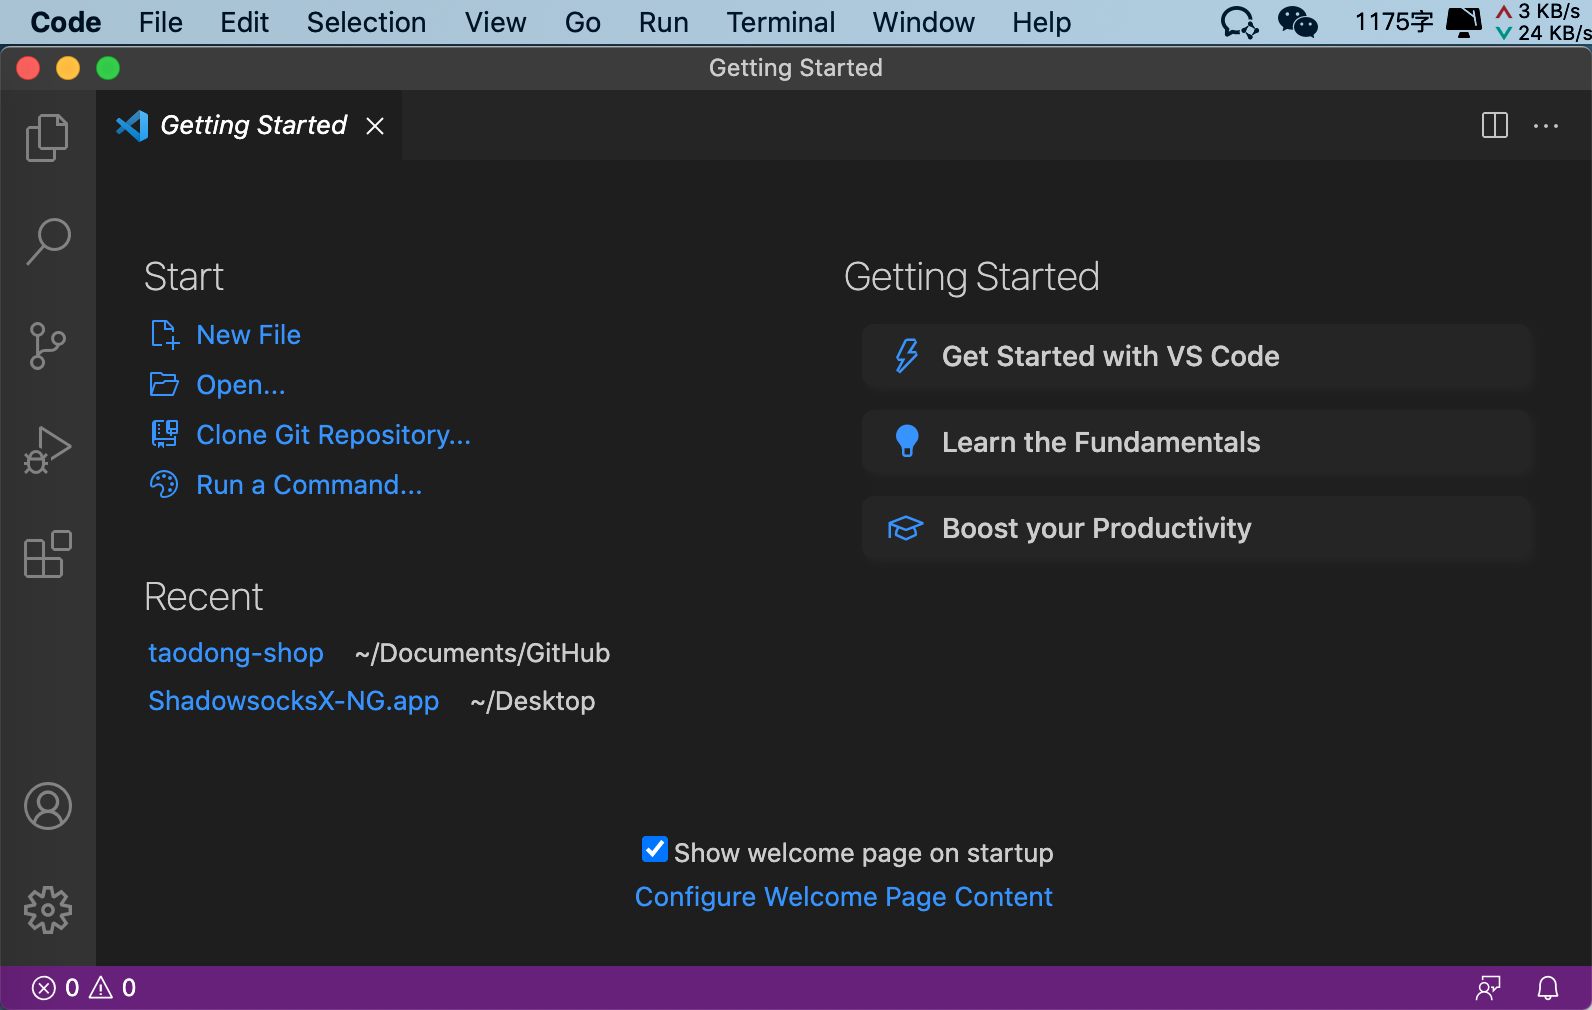1592x1010 pixels.
Task: Open Boost your Productivity walkthrough
Action: pos(1197,528)
